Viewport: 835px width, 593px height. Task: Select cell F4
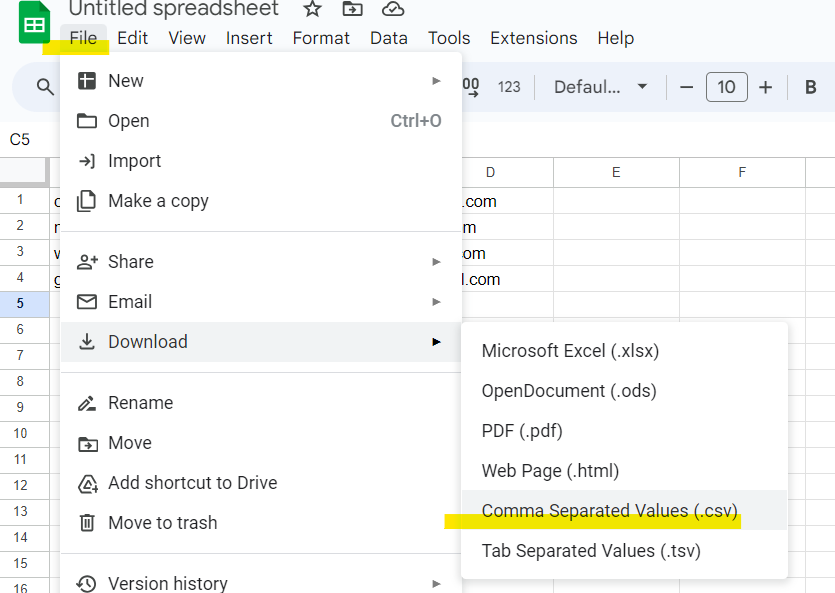[742, 278]
